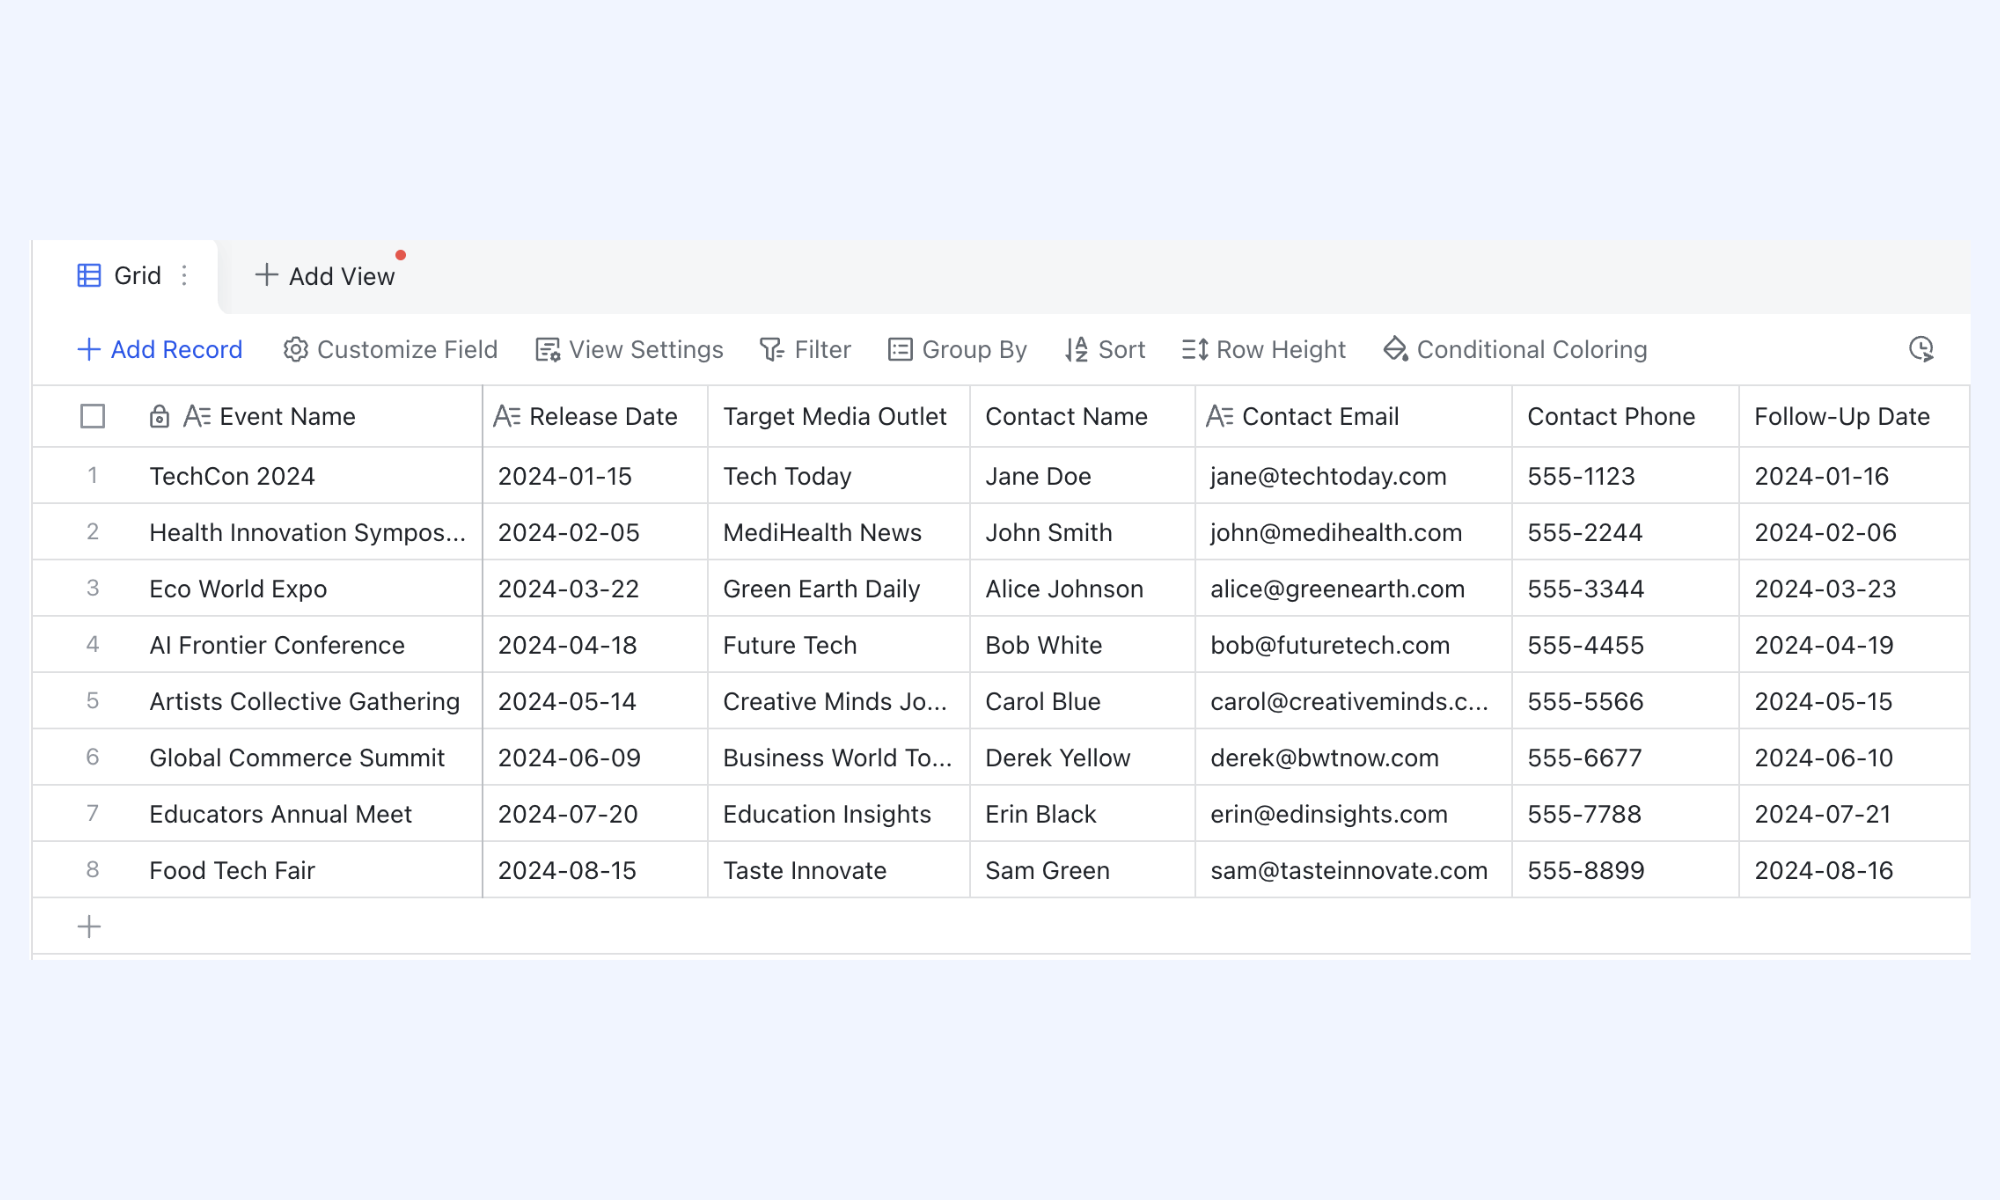Select the Tech Today cell
Viewport: 2000px width, 1200px height.
[x=839, y=476]
